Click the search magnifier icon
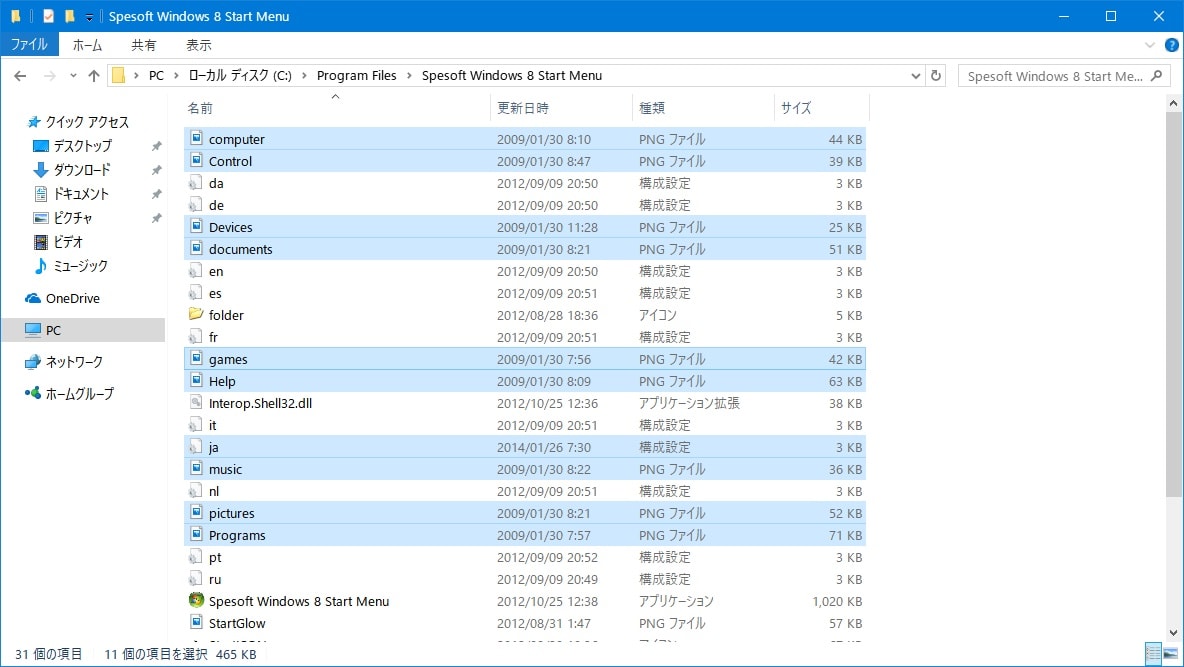The height and width of the screenshot is (667, 1184). [1156, 76]
